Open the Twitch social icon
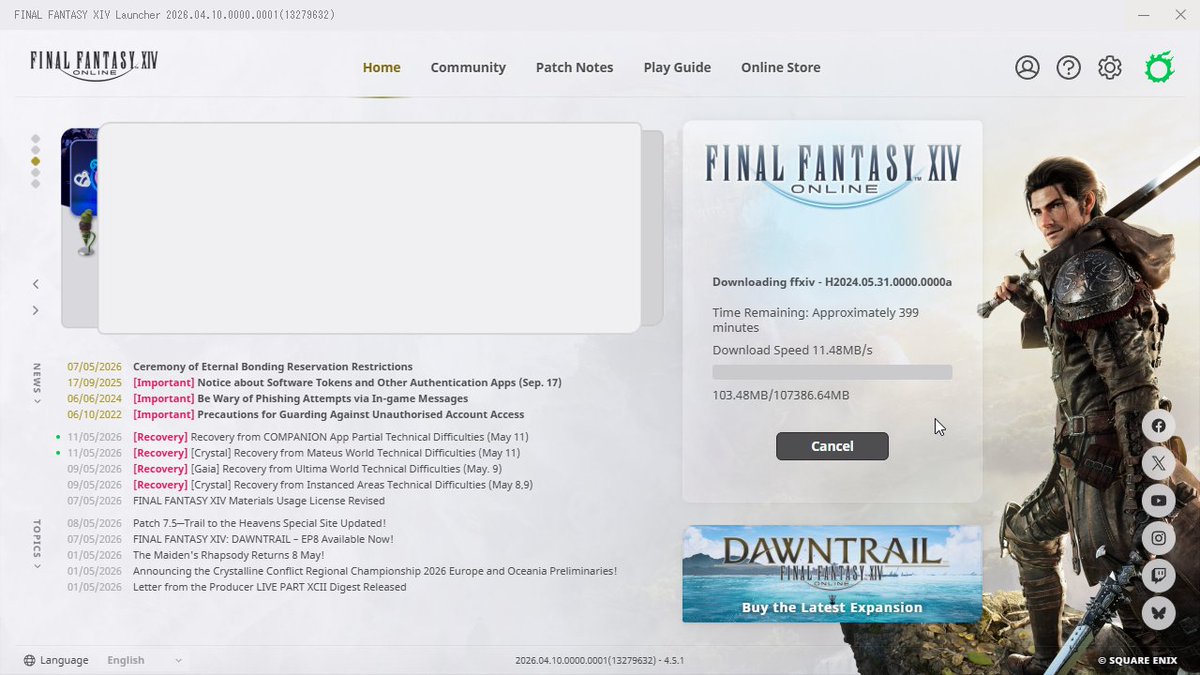This screenshot has width=1200, height=675. pos(1158,576)
